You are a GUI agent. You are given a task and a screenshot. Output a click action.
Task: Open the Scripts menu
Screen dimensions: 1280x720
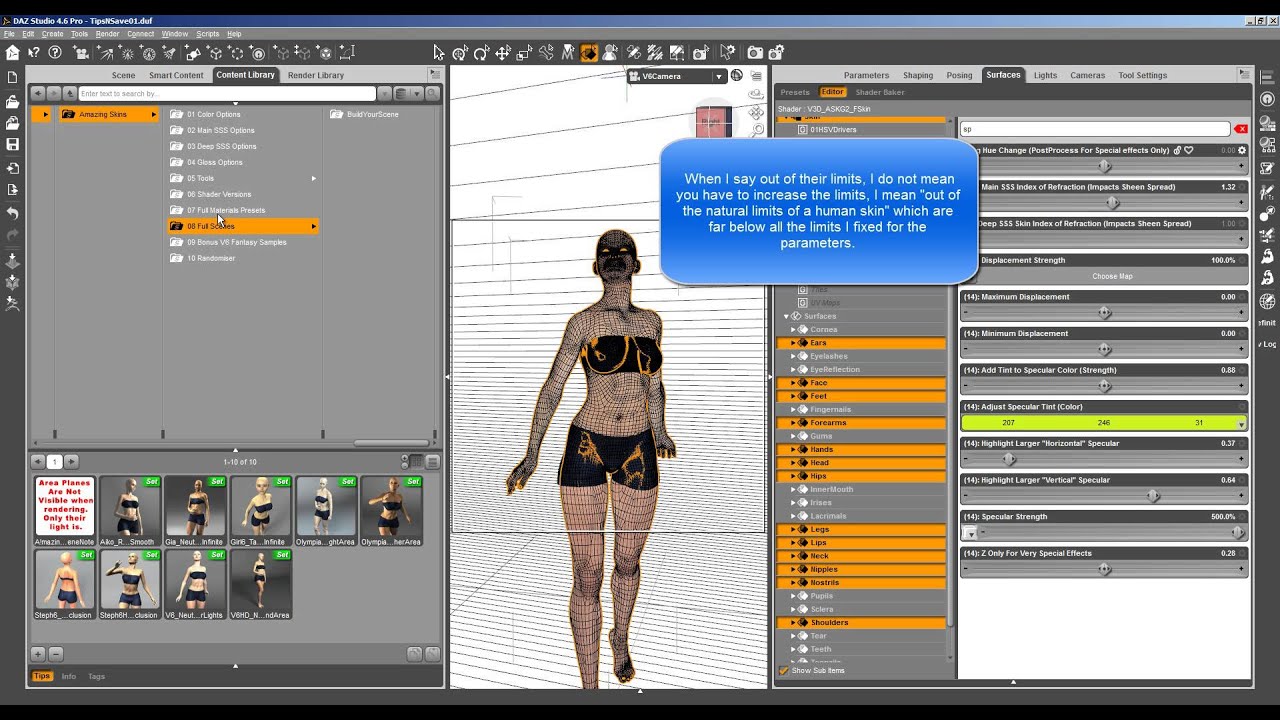[x=207, y=34]
